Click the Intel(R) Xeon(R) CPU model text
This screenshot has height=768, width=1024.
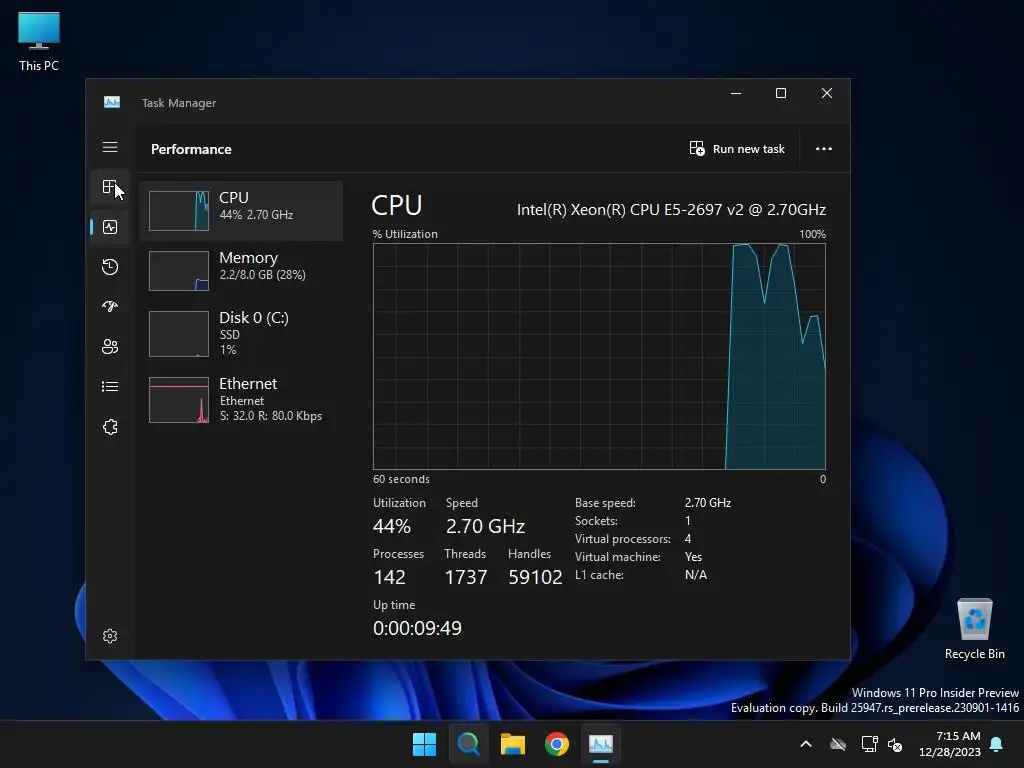click(x=671, y=210)
